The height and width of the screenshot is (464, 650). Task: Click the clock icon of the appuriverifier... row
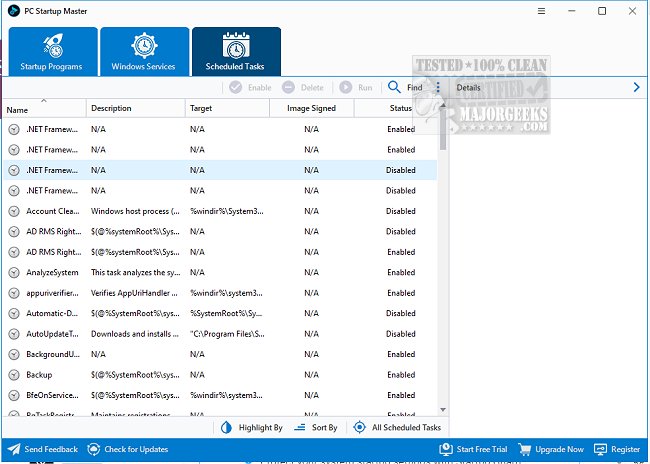click(x=14, y=293)
